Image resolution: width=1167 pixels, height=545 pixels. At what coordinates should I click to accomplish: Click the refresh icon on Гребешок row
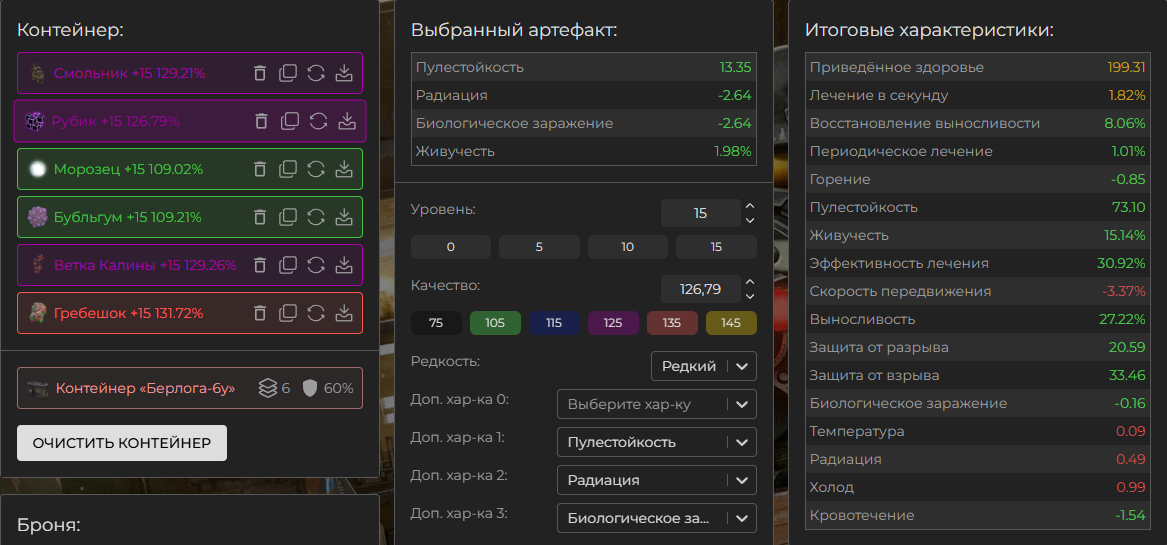316,313
